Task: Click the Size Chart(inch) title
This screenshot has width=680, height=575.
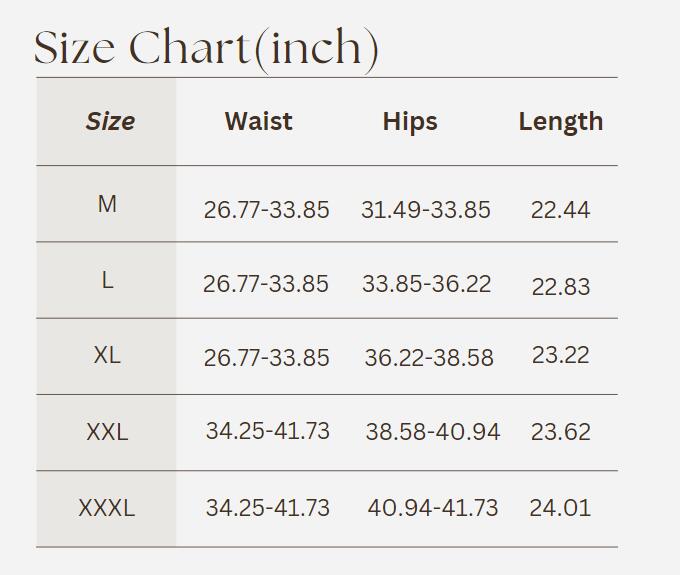Action: (206, 48)
